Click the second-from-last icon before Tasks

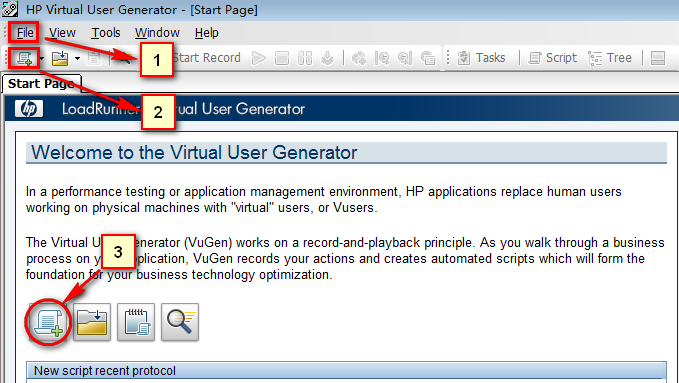tap(405, 58)
